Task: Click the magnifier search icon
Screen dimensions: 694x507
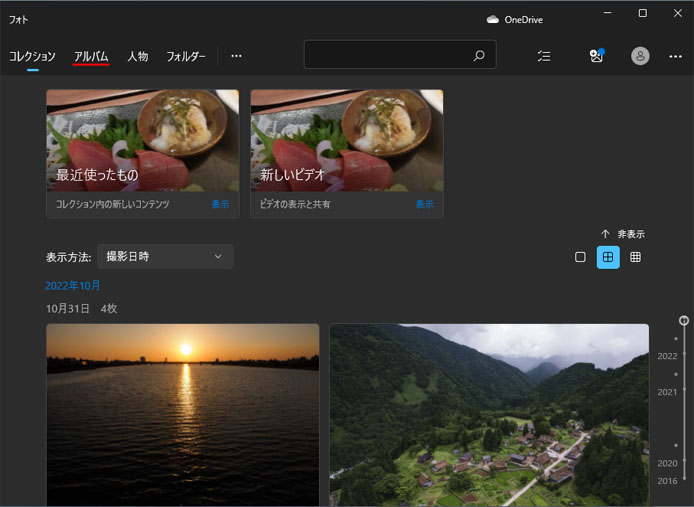Action: [479, 55]
